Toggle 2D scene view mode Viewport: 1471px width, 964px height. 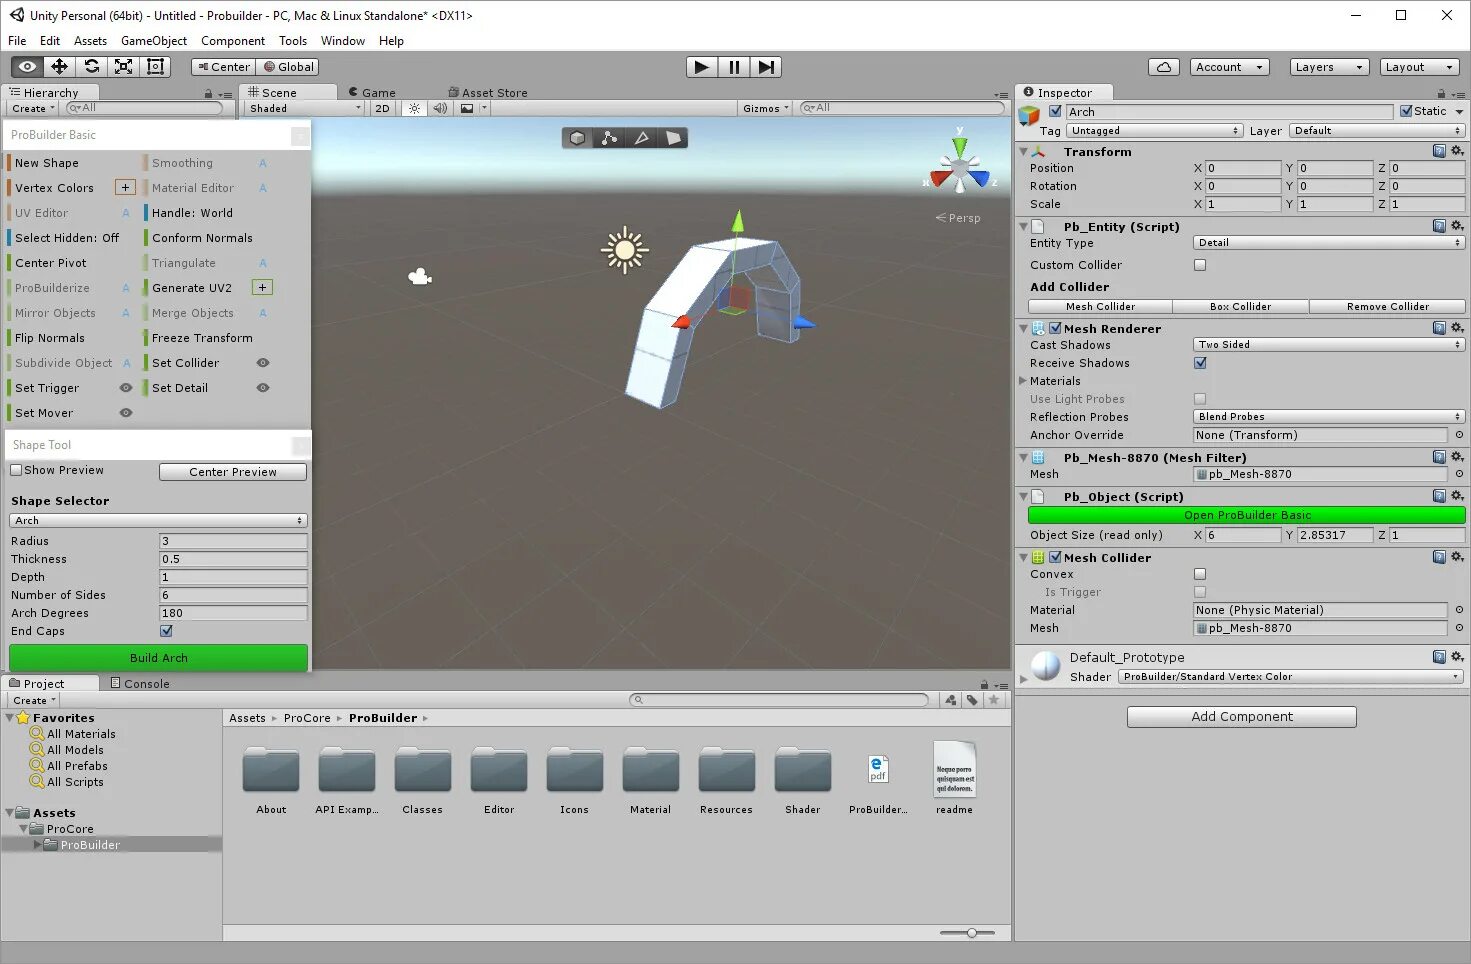382,108
